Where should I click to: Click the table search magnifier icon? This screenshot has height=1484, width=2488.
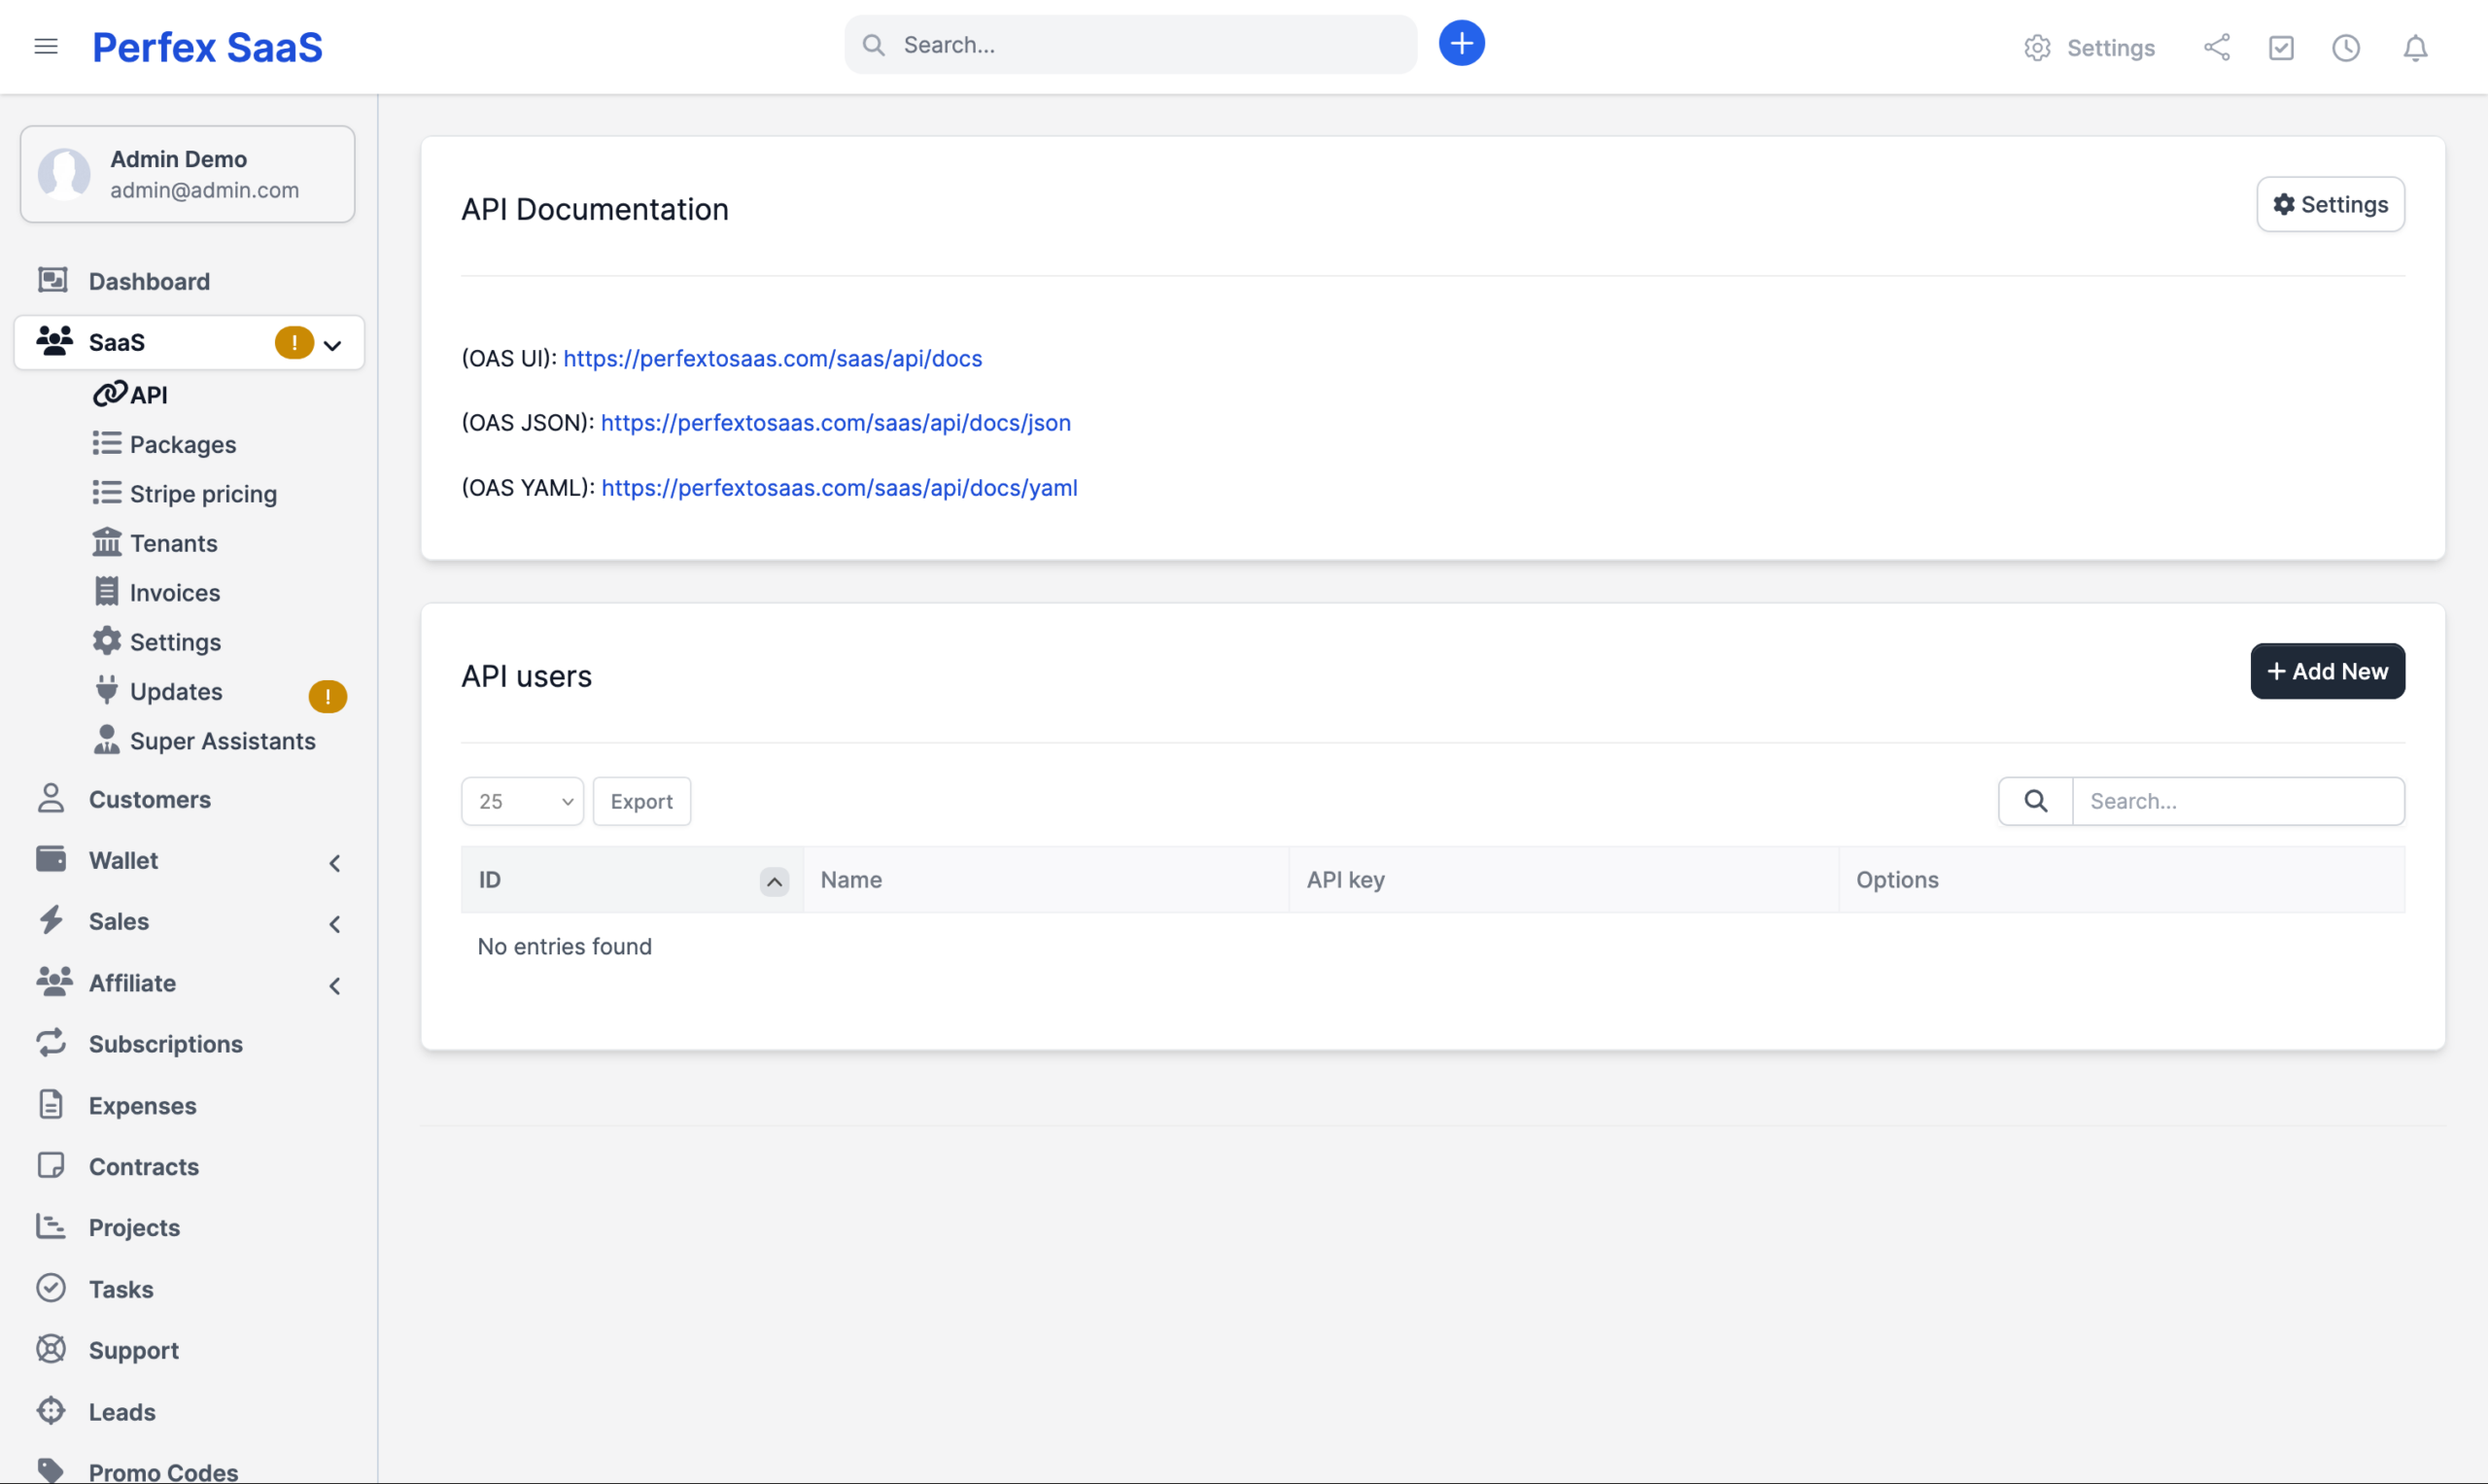coord(2035,801)
